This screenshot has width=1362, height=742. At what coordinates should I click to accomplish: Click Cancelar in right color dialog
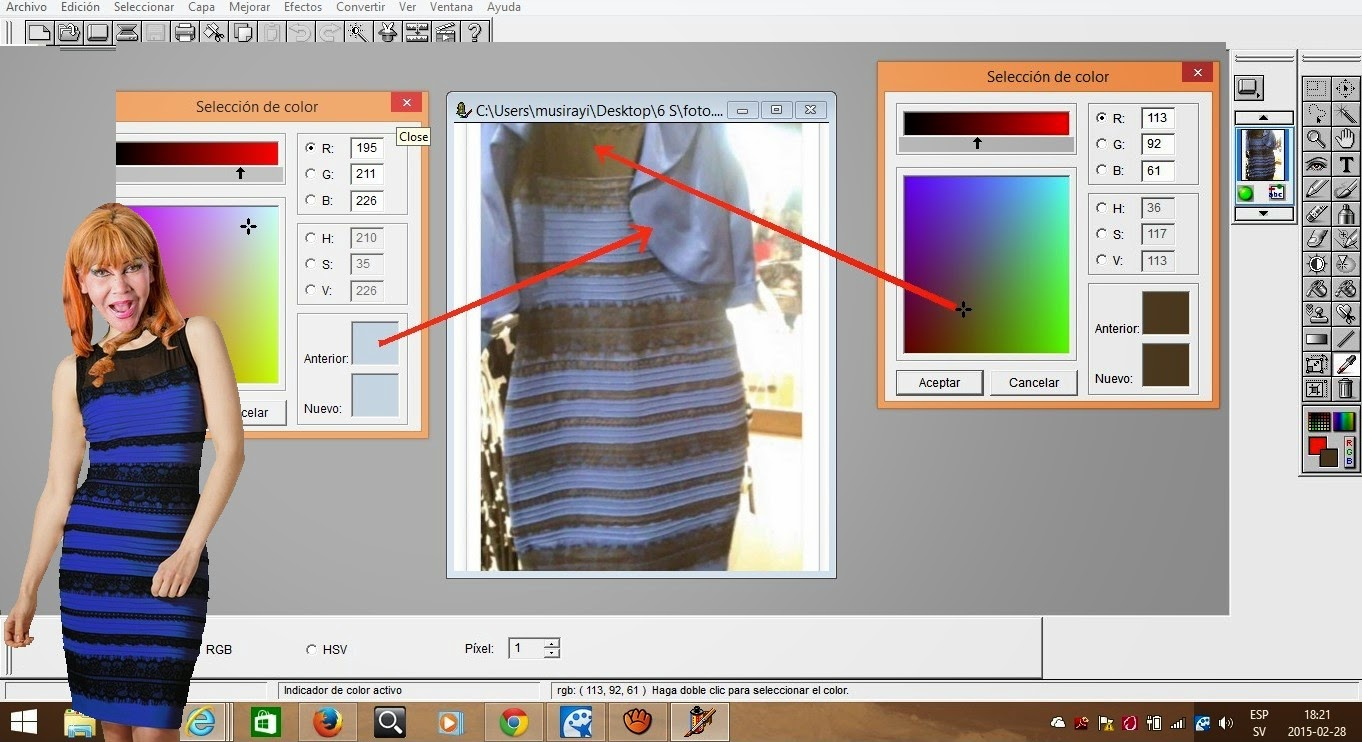[1034, 383]
